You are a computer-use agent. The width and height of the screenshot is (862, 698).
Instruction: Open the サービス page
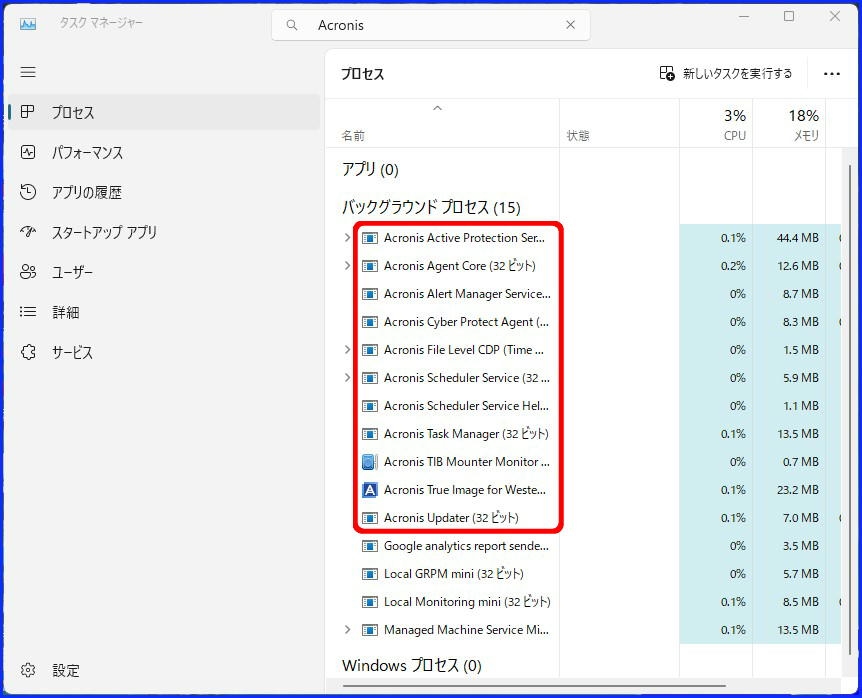tap(164, 352)
